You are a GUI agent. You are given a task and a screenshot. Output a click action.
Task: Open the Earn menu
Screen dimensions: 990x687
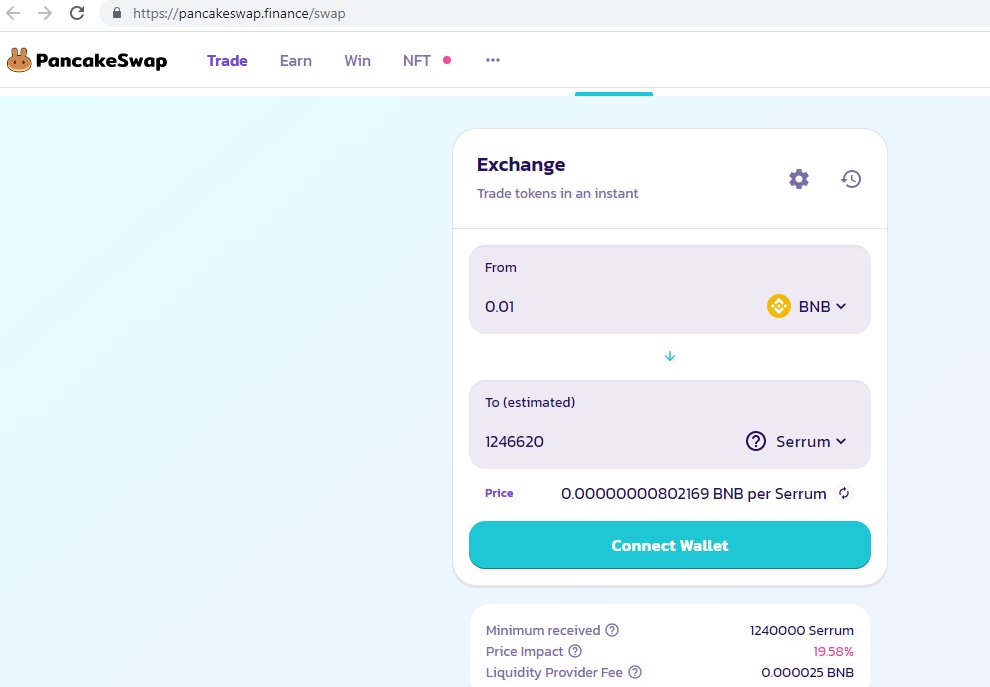295,61
